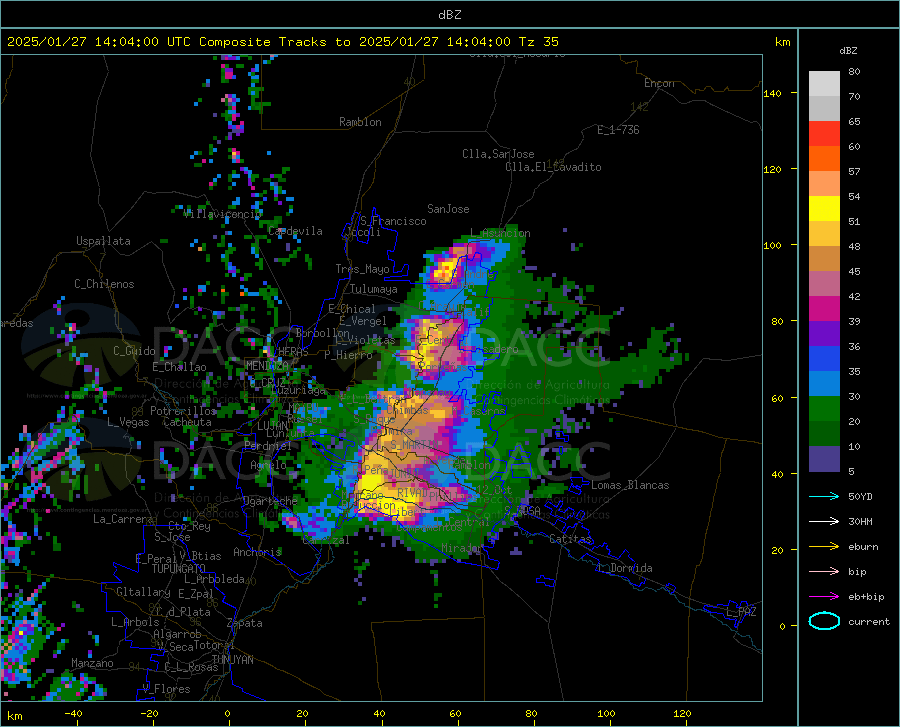Click the 'S_Francisco' map label
The width and height of the screenshot is (900, 727).
coord(393,221)
